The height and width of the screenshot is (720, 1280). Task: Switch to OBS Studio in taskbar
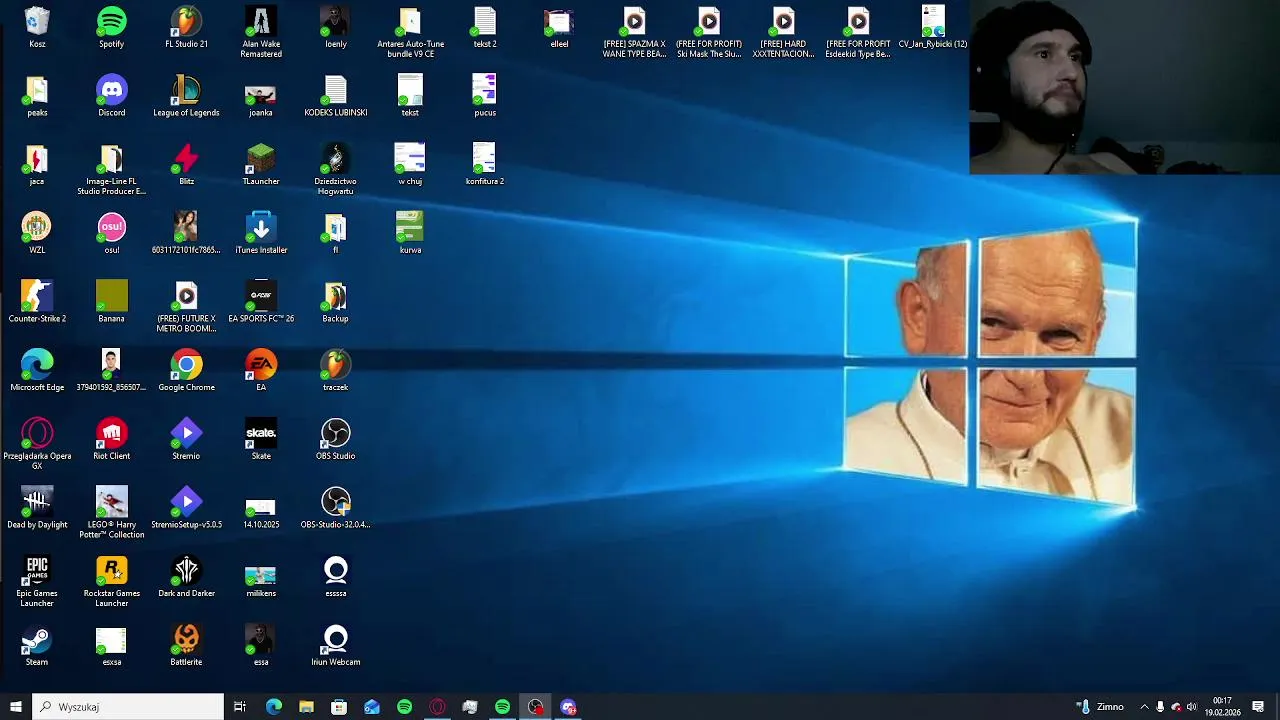coord(536,707)
